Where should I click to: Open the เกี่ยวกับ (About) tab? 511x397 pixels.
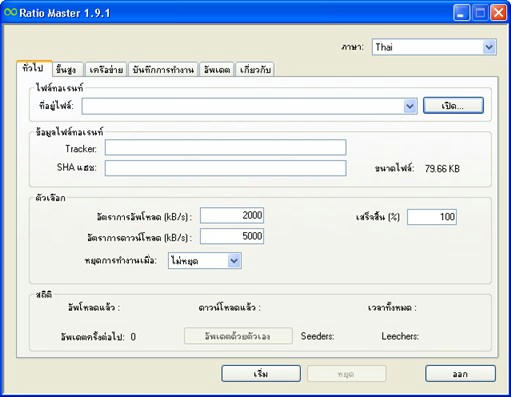(255, 70)
